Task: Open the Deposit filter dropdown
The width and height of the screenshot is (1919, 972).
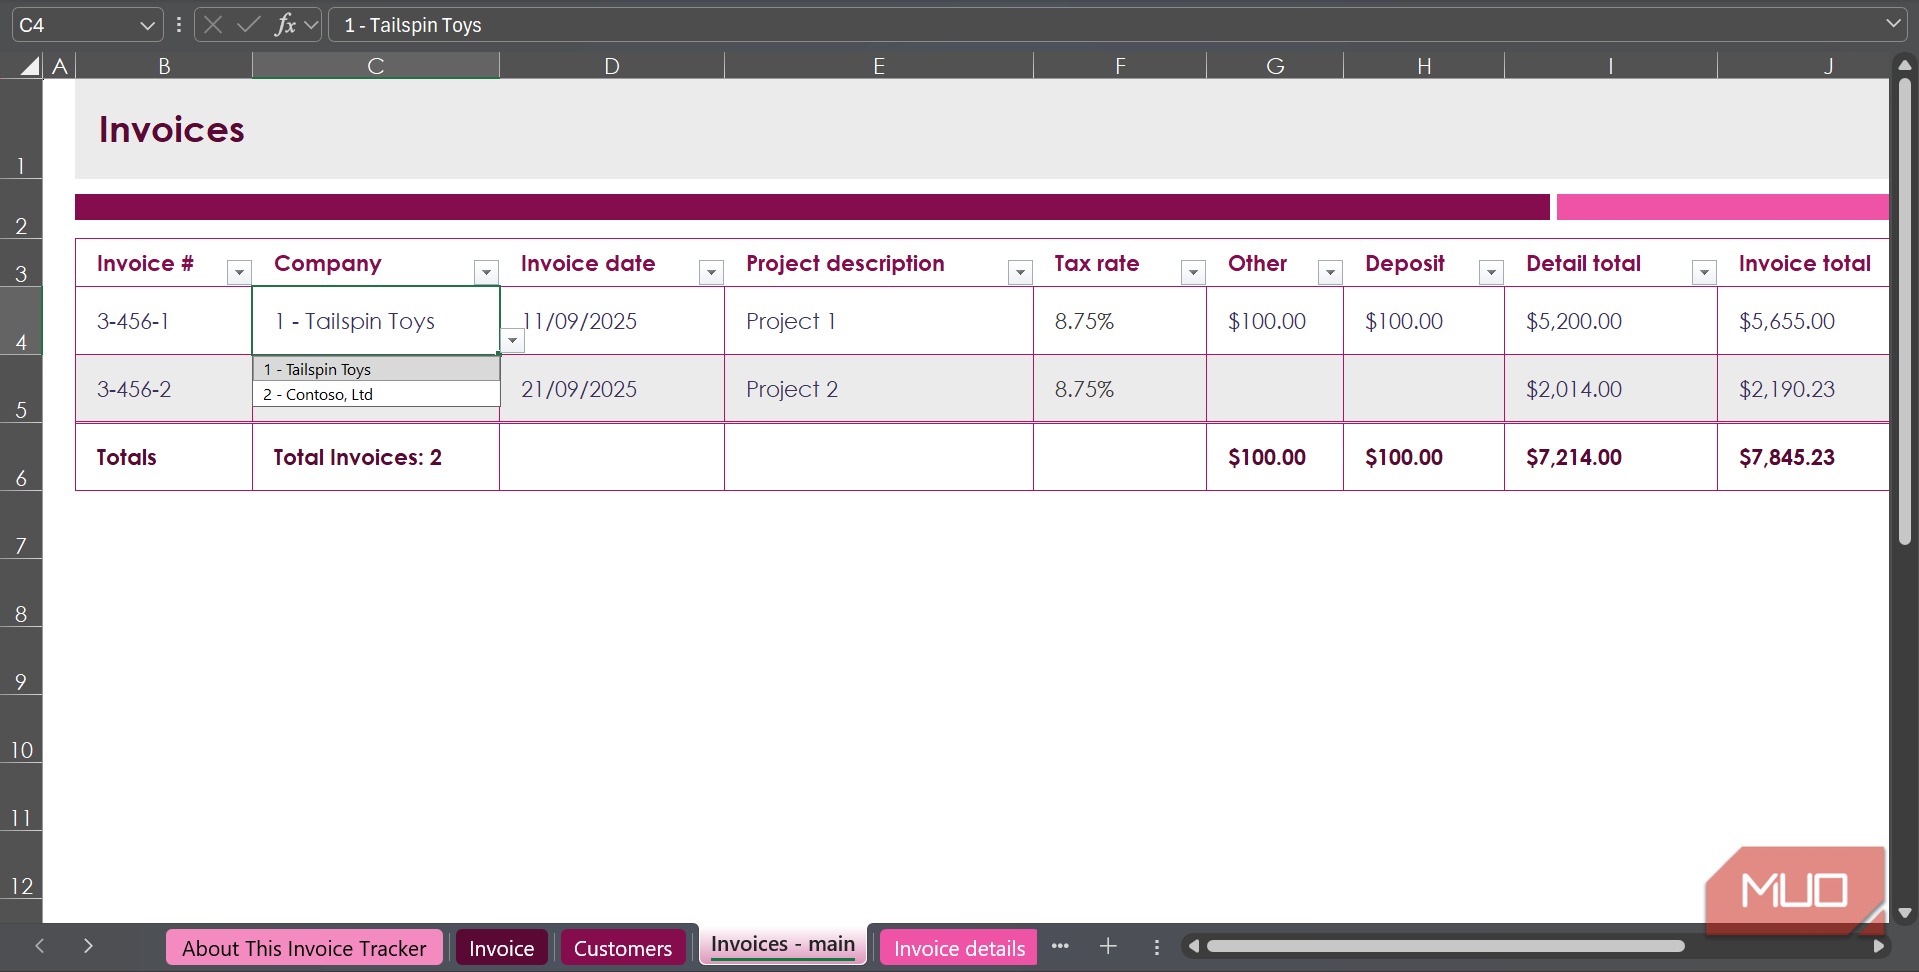Action: (1491, 272)
